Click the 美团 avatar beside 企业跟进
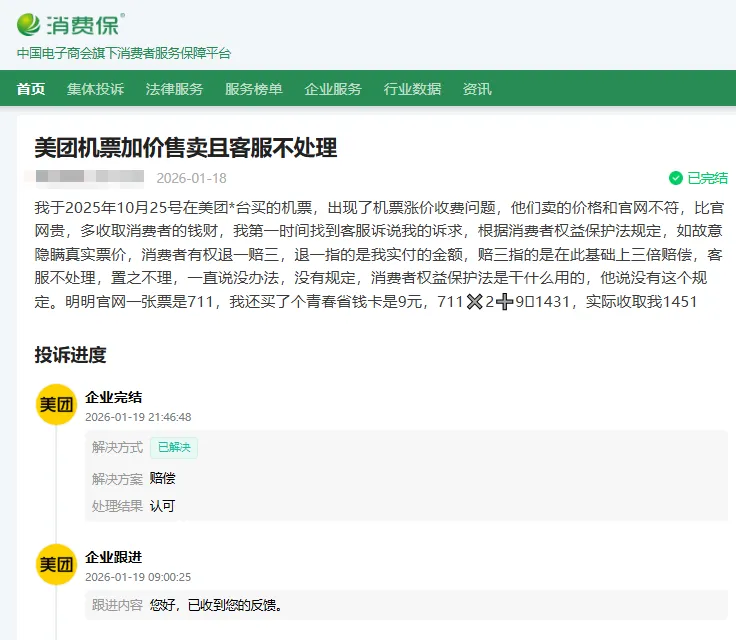736x640 pixels. pos(56,564)
